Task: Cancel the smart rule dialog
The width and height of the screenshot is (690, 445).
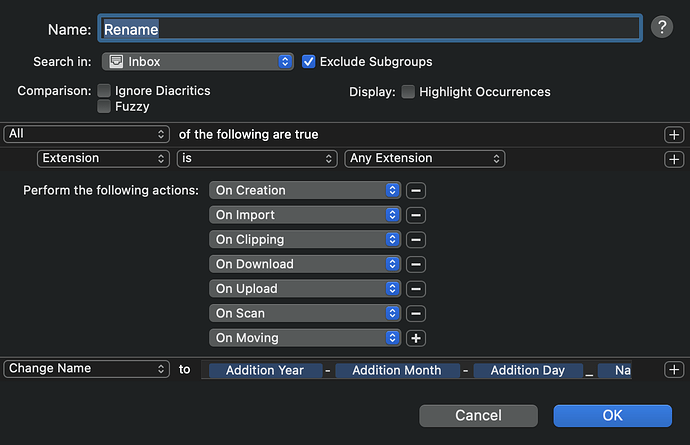Action: pyautogui.click(x=478, y=416)
